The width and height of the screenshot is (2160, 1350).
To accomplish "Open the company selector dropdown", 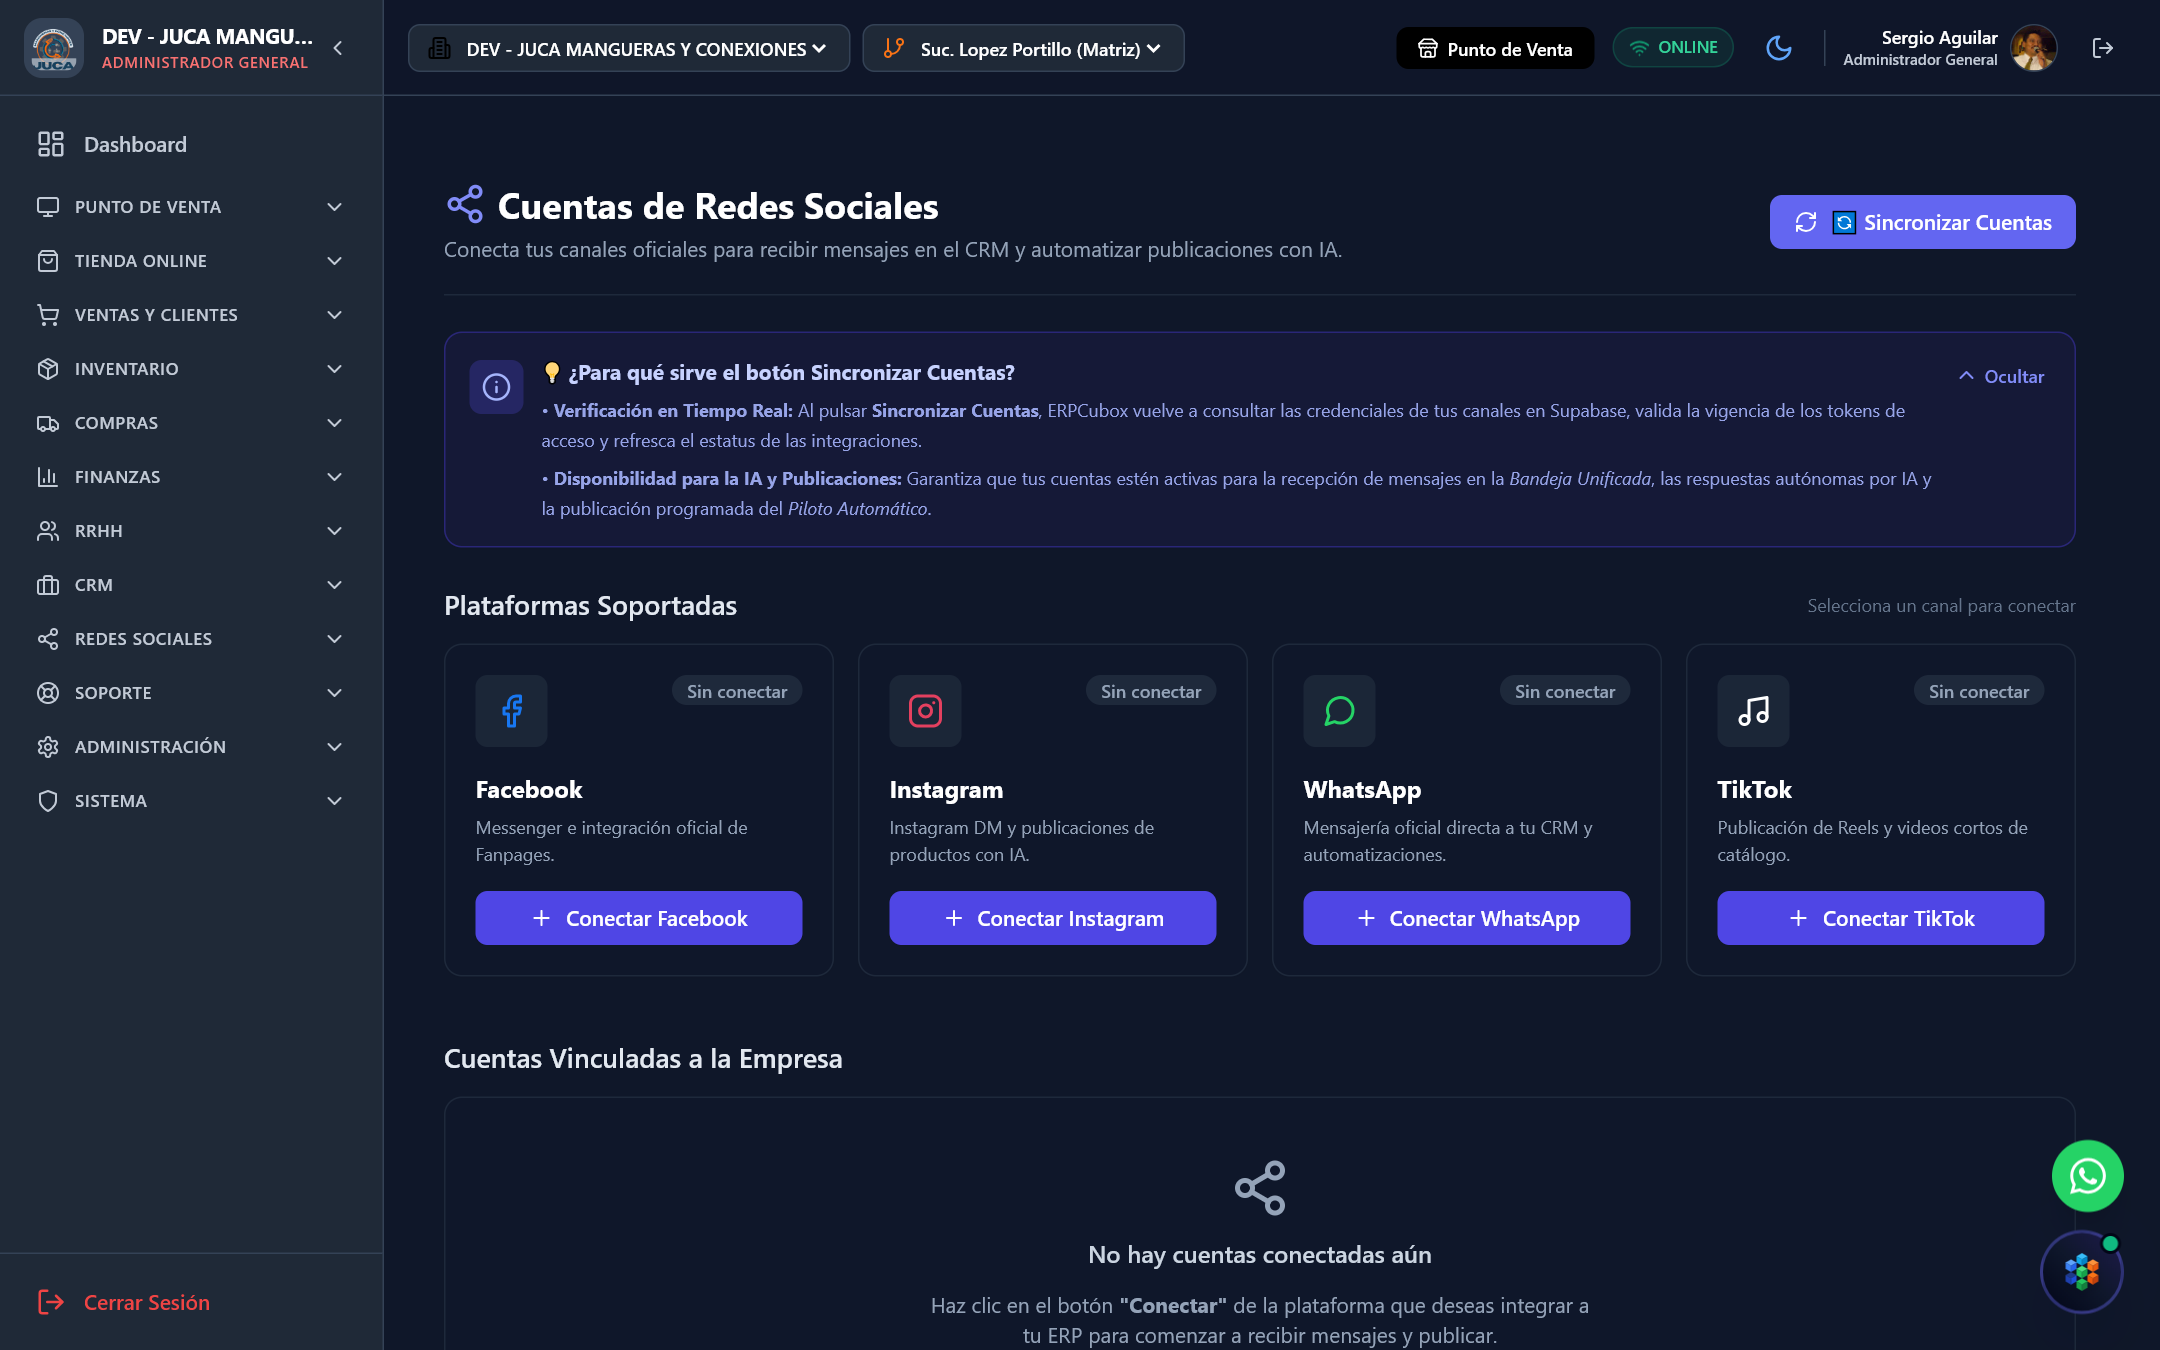I will [x=629, y=48].
